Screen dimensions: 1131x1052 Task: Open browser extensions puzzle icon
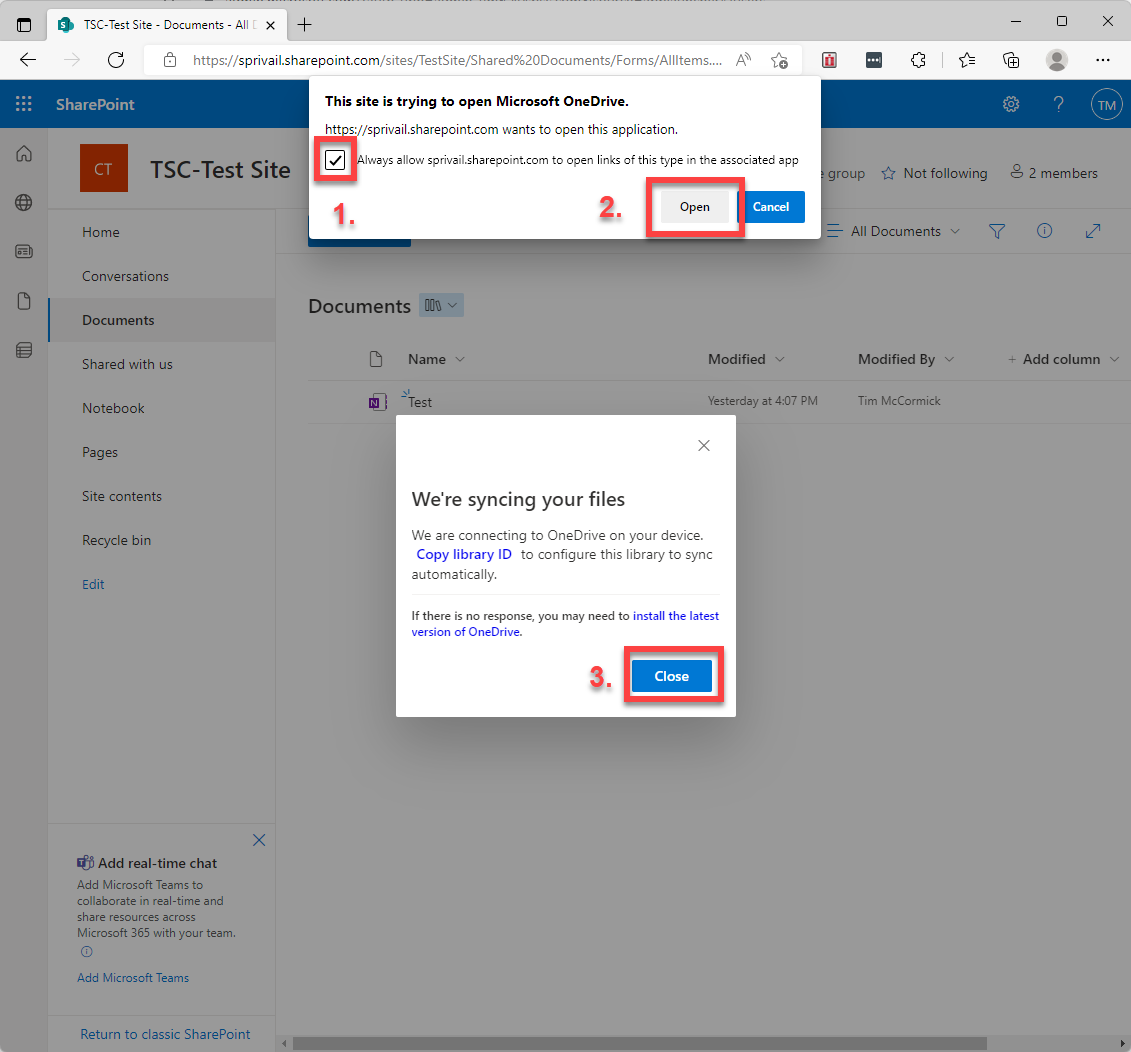pyautogui.click(x=918, y=60)
